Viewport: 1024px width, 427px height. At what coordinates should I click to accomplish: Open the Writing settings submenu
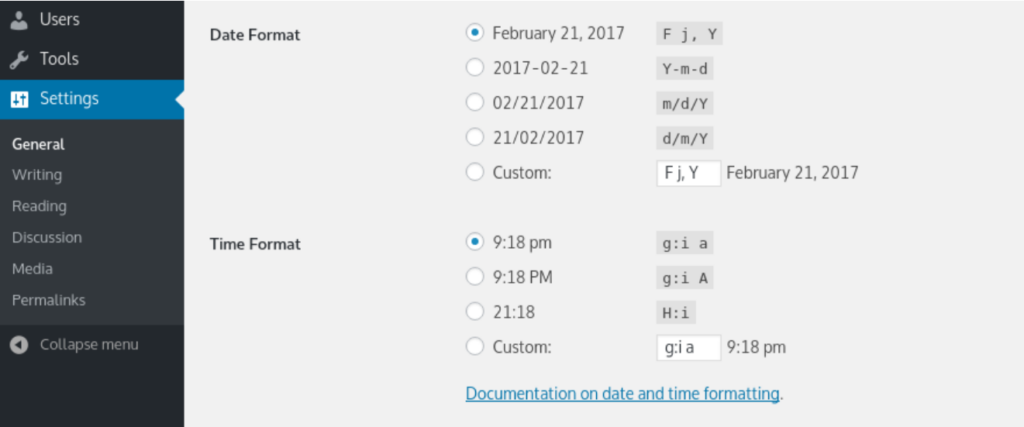[37, 175]
